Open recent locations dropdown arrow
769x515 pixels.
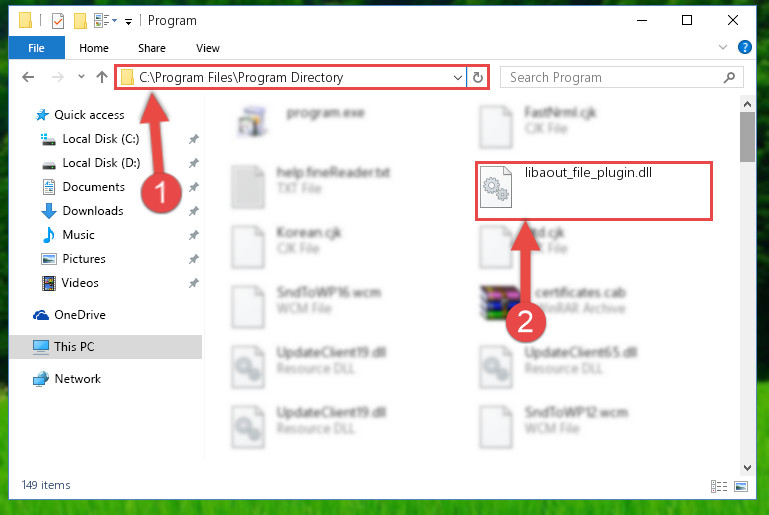[81, 77]
